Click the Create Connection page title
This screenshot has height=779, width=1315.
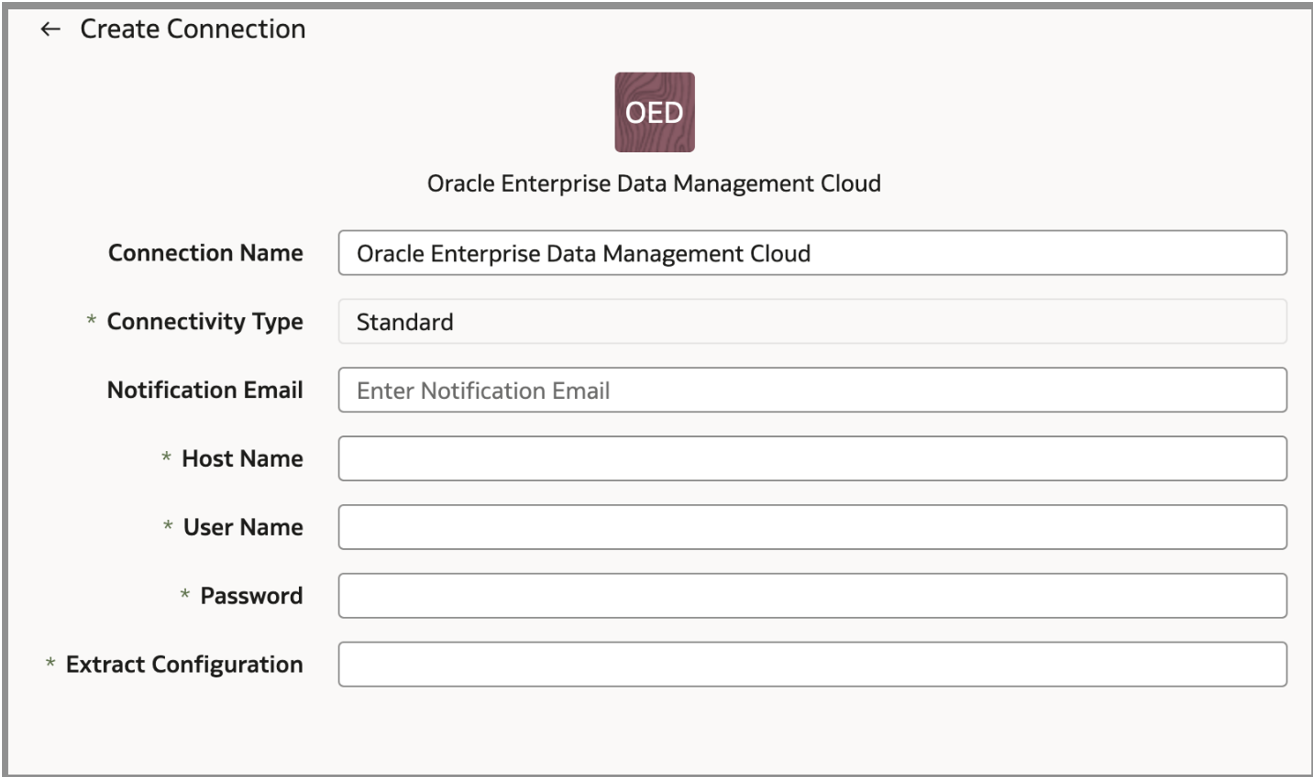(193, 30)
